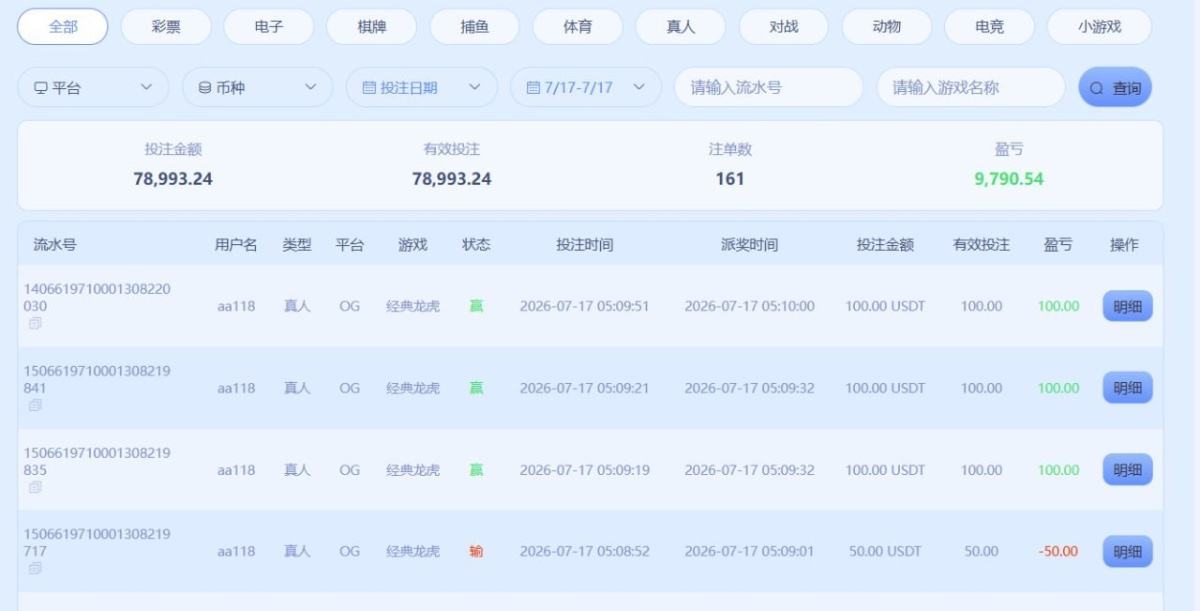Image resolution: width=1200 pixels, height=611 pixels.
Task: Switch to the 电竞 tab
Action: [x=990, y=27]
